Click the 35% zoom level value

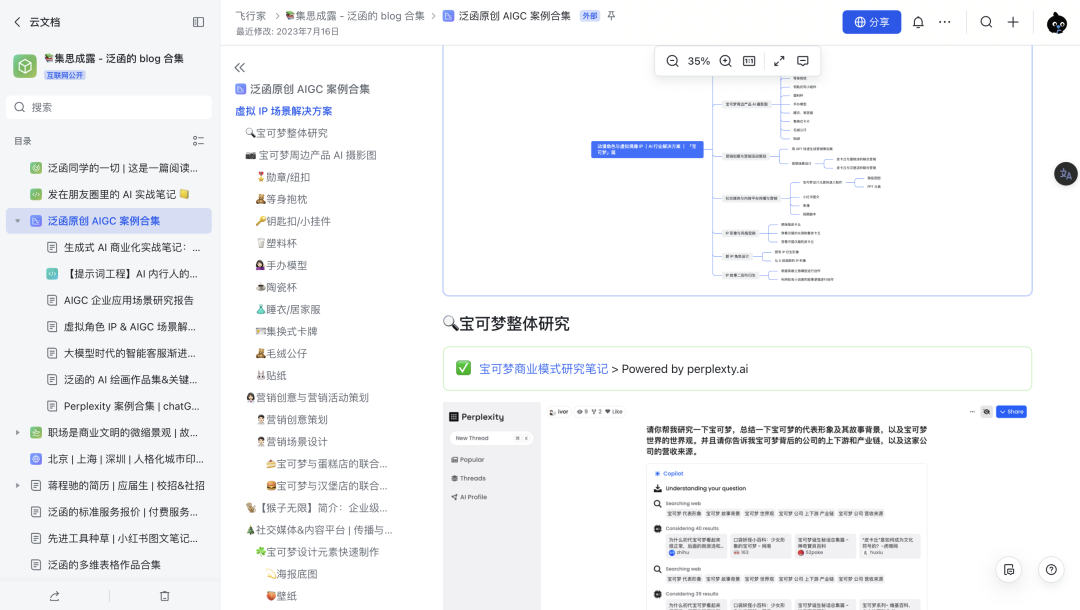coord(698,61)
